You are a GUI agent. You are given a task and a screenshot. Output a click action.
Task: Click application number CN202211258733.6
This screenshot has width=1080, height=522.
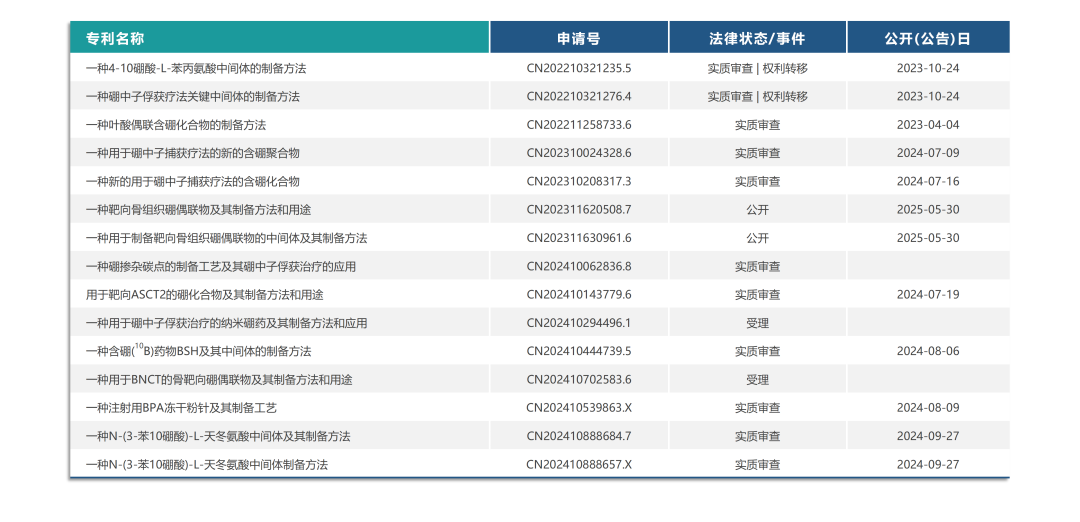(x=579, y=125)
